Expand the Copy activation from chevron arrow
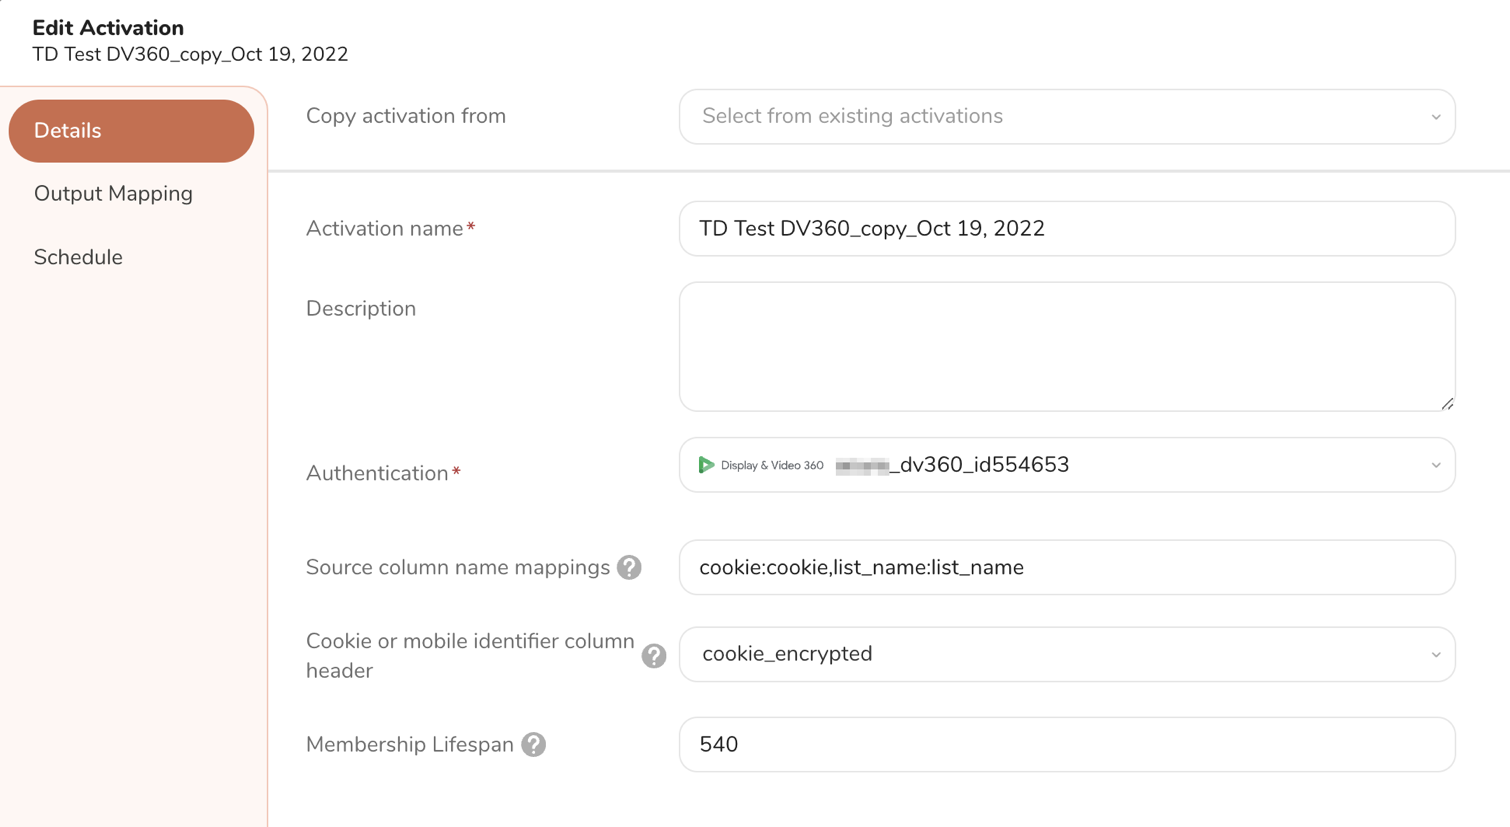The image size is (1510, 827). click(x=1435, y=117)
